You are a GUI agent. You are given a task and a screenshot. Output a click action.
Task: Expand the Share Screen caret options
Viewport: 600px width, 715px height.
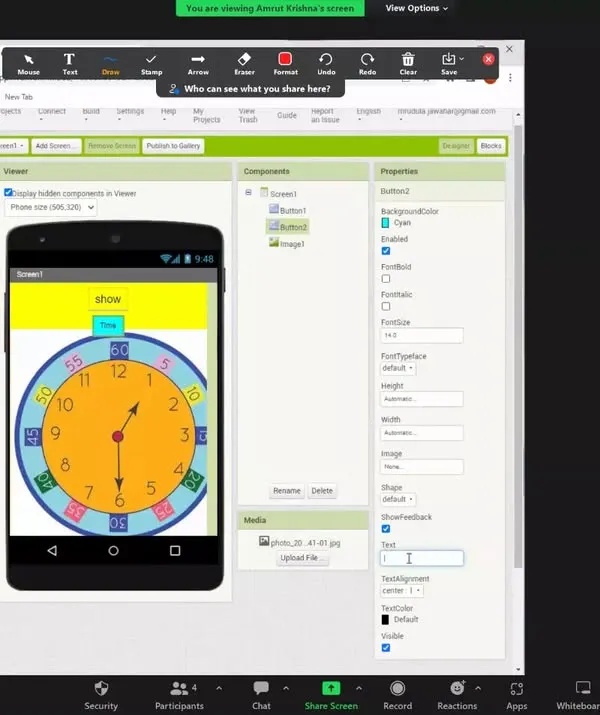(359, 688)
